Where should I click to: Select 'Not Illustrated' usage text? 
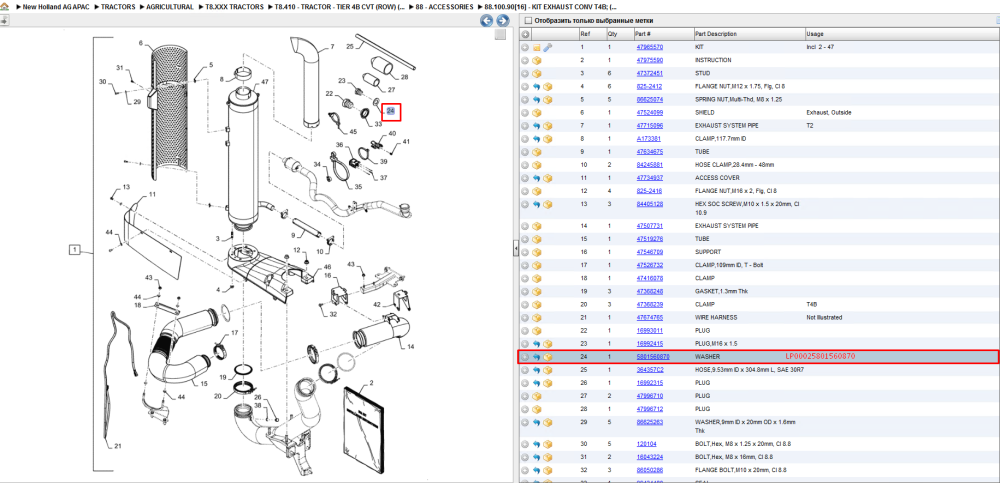(824, 317)
